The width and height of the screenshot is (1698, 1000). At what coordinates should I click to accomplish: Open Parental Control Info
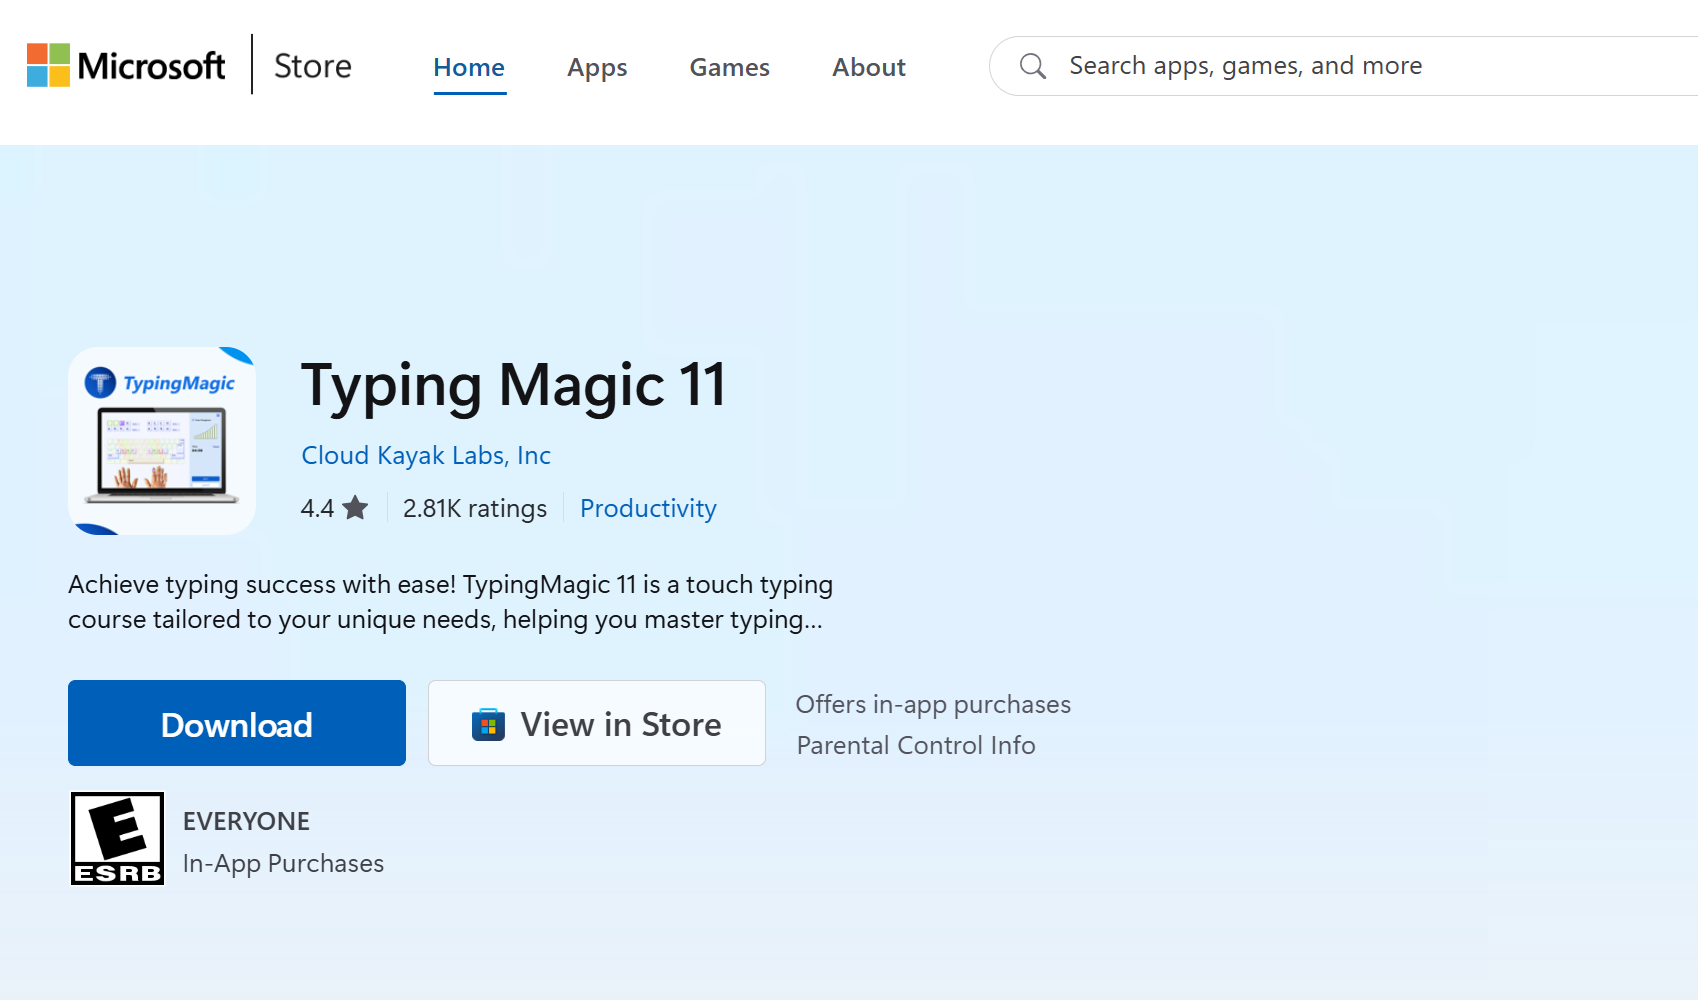pyautogui.click(x=916, y=745)
